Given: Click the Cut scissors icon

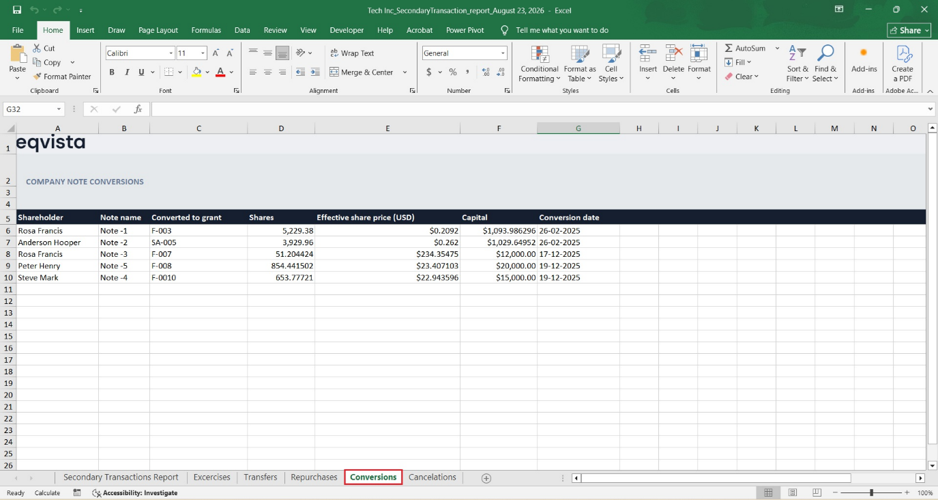Looking at the screenshot, I should pyautogui.click(x=37, y=48).
